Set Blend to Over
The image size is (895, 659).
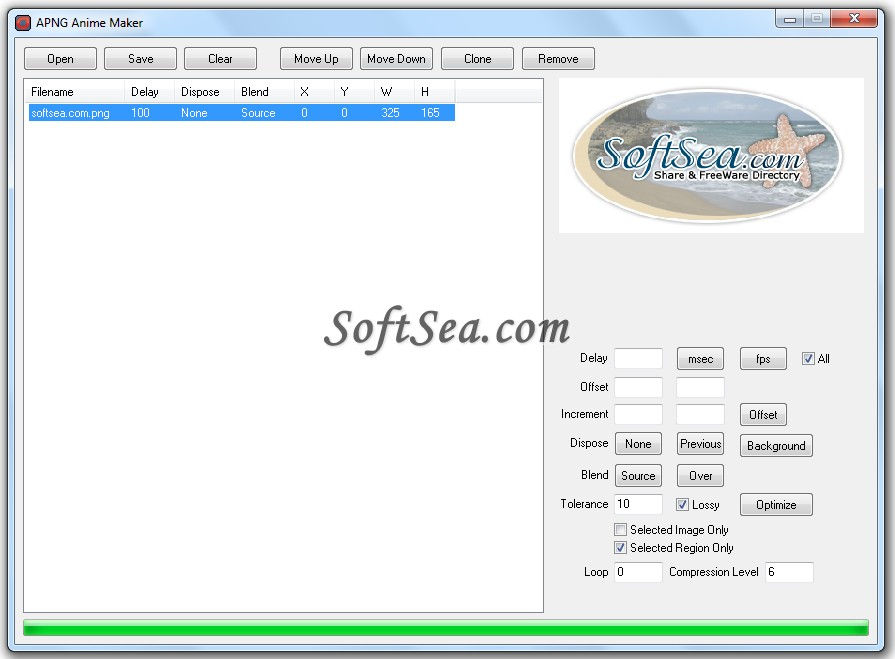(700, 475)
